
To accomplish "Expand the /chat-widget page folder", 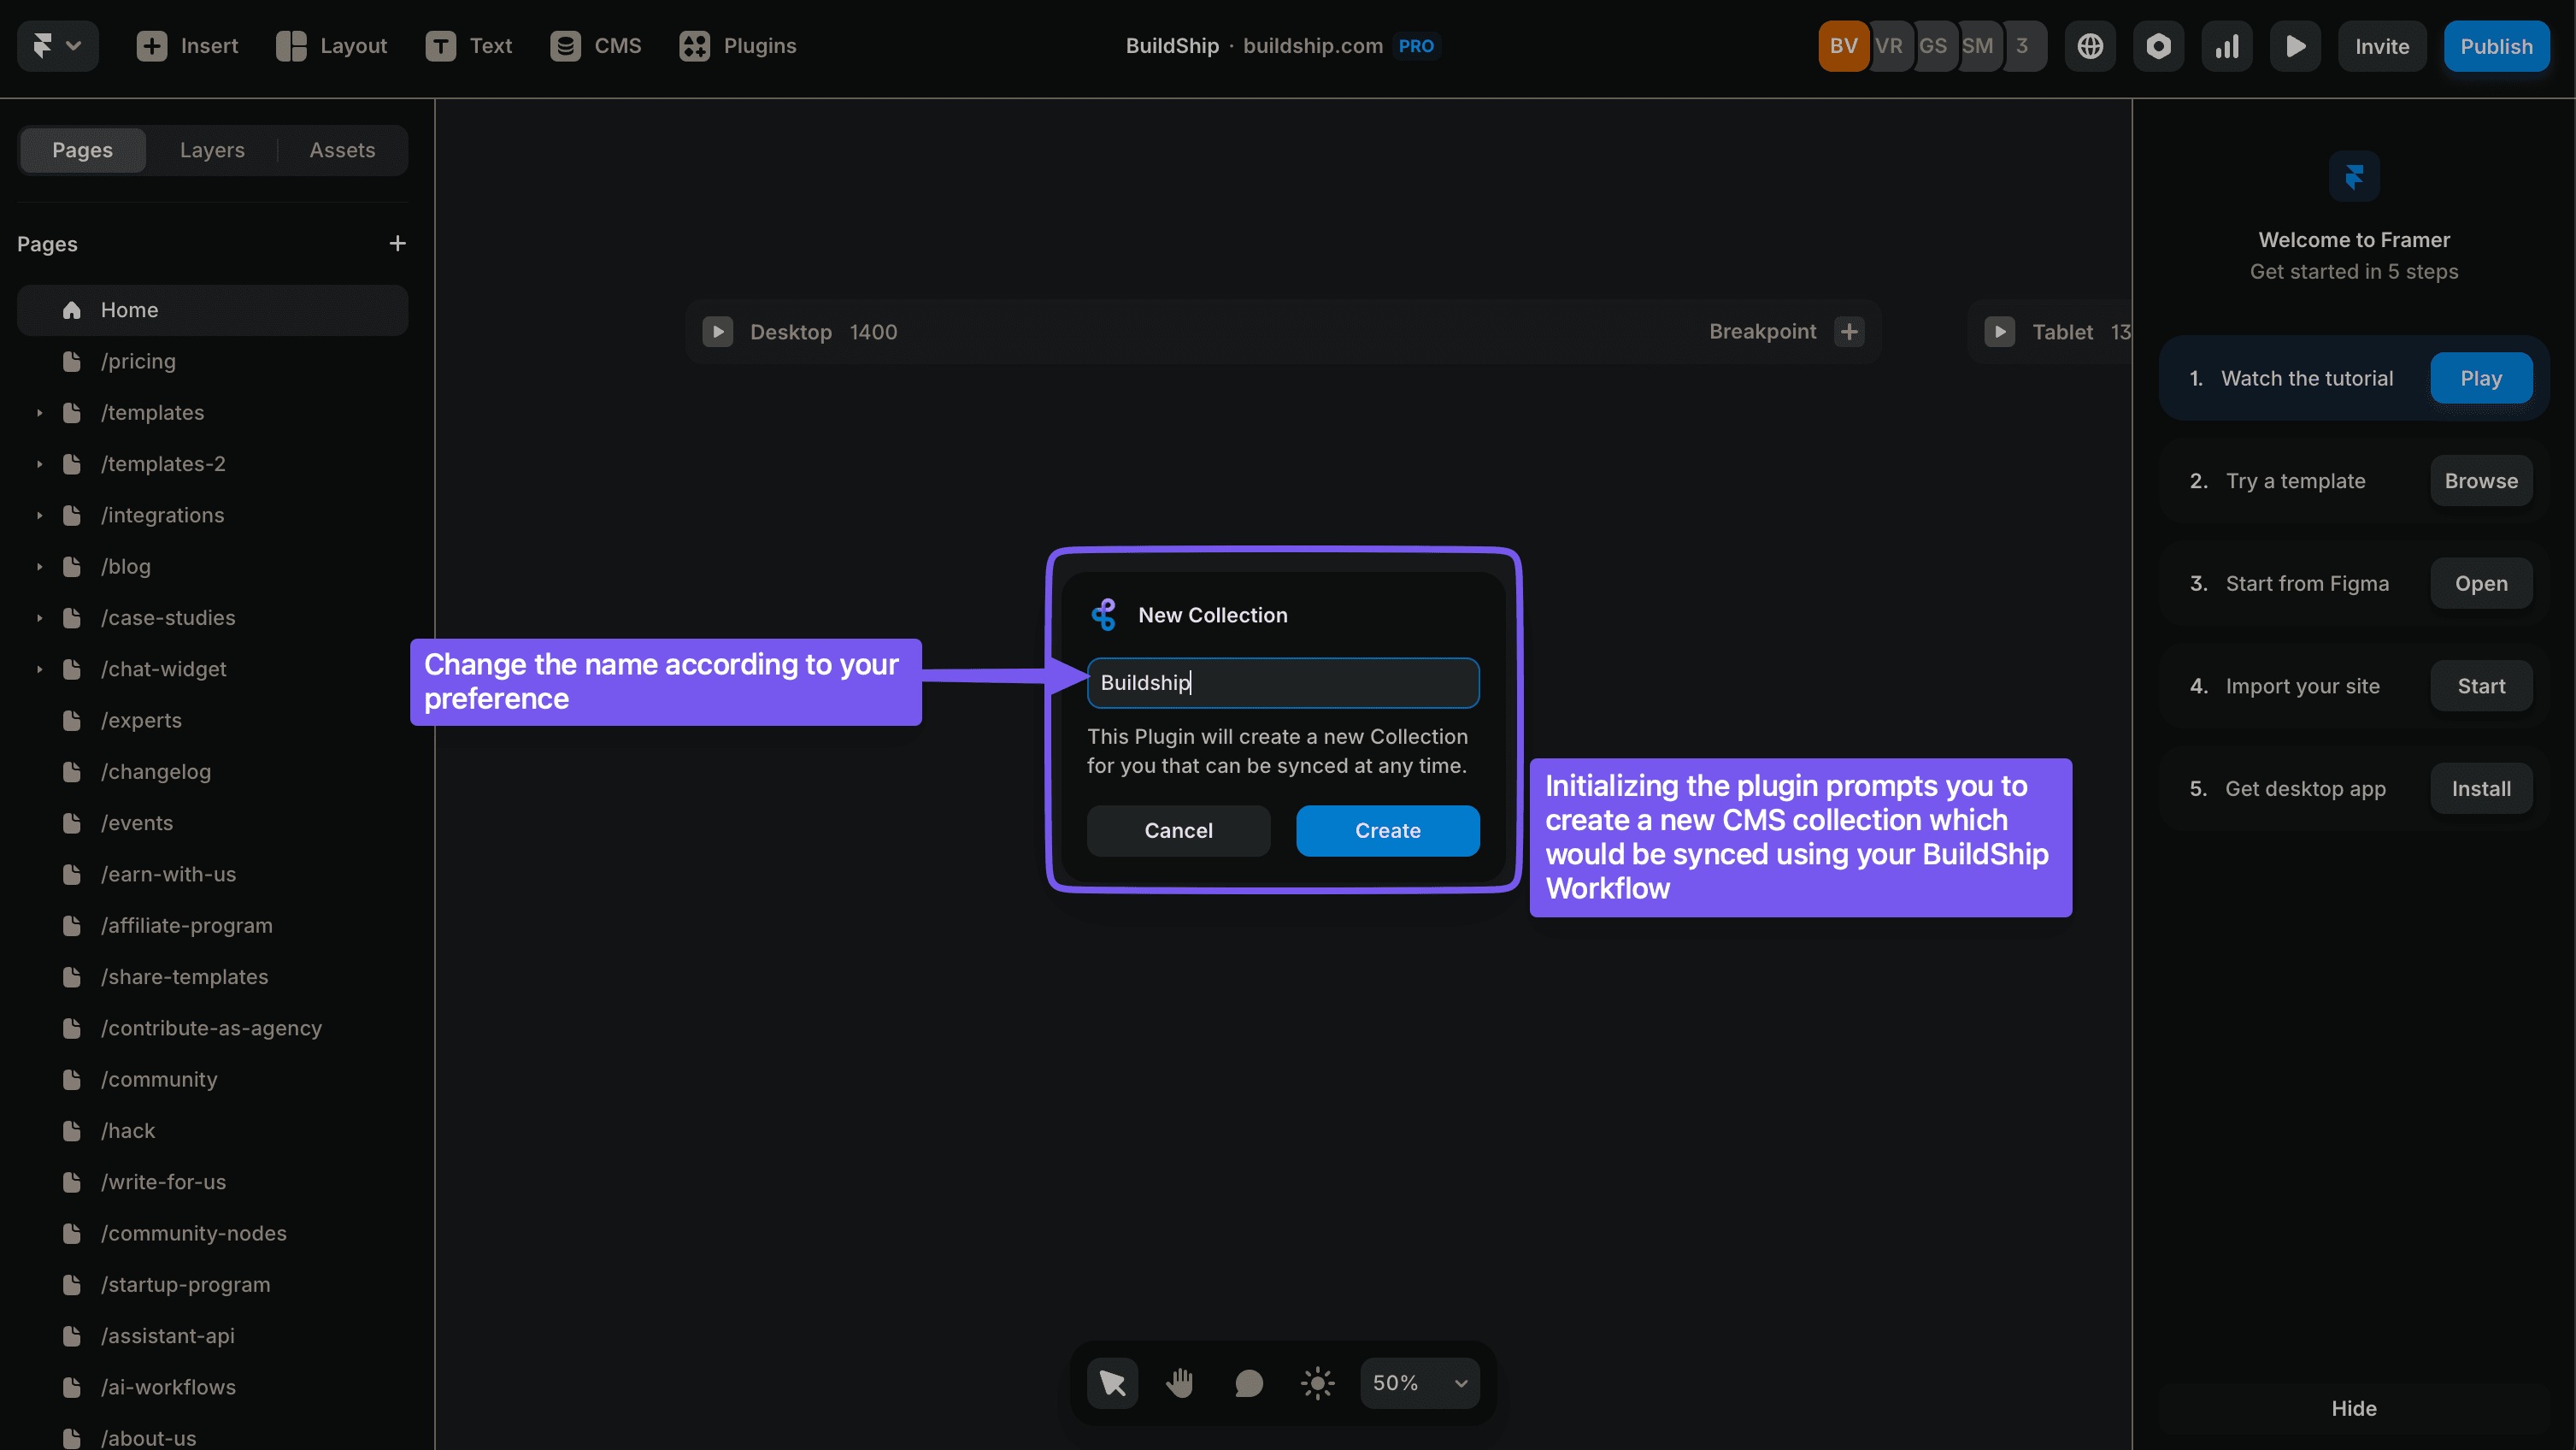I will point(39,669).
